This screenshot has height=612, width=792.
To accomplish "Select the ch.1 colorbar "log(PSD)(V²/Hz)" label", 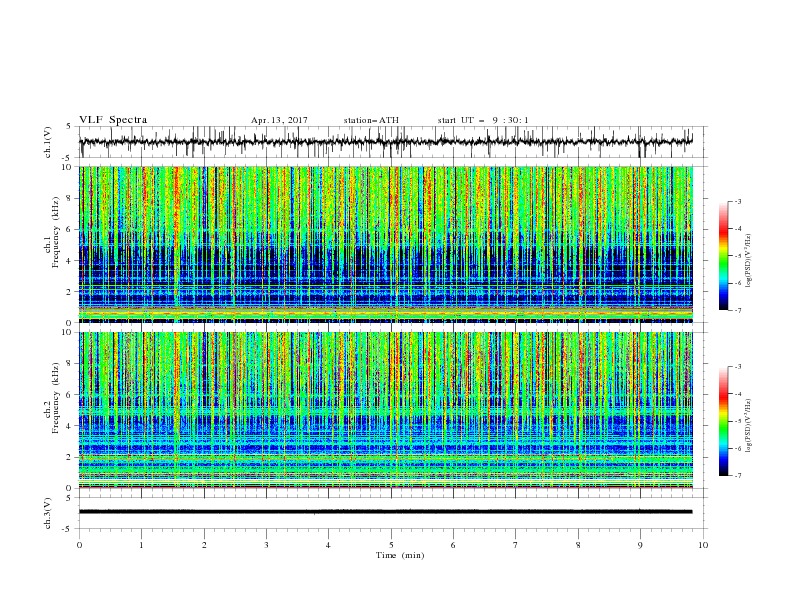I will (x=749, y=261).
